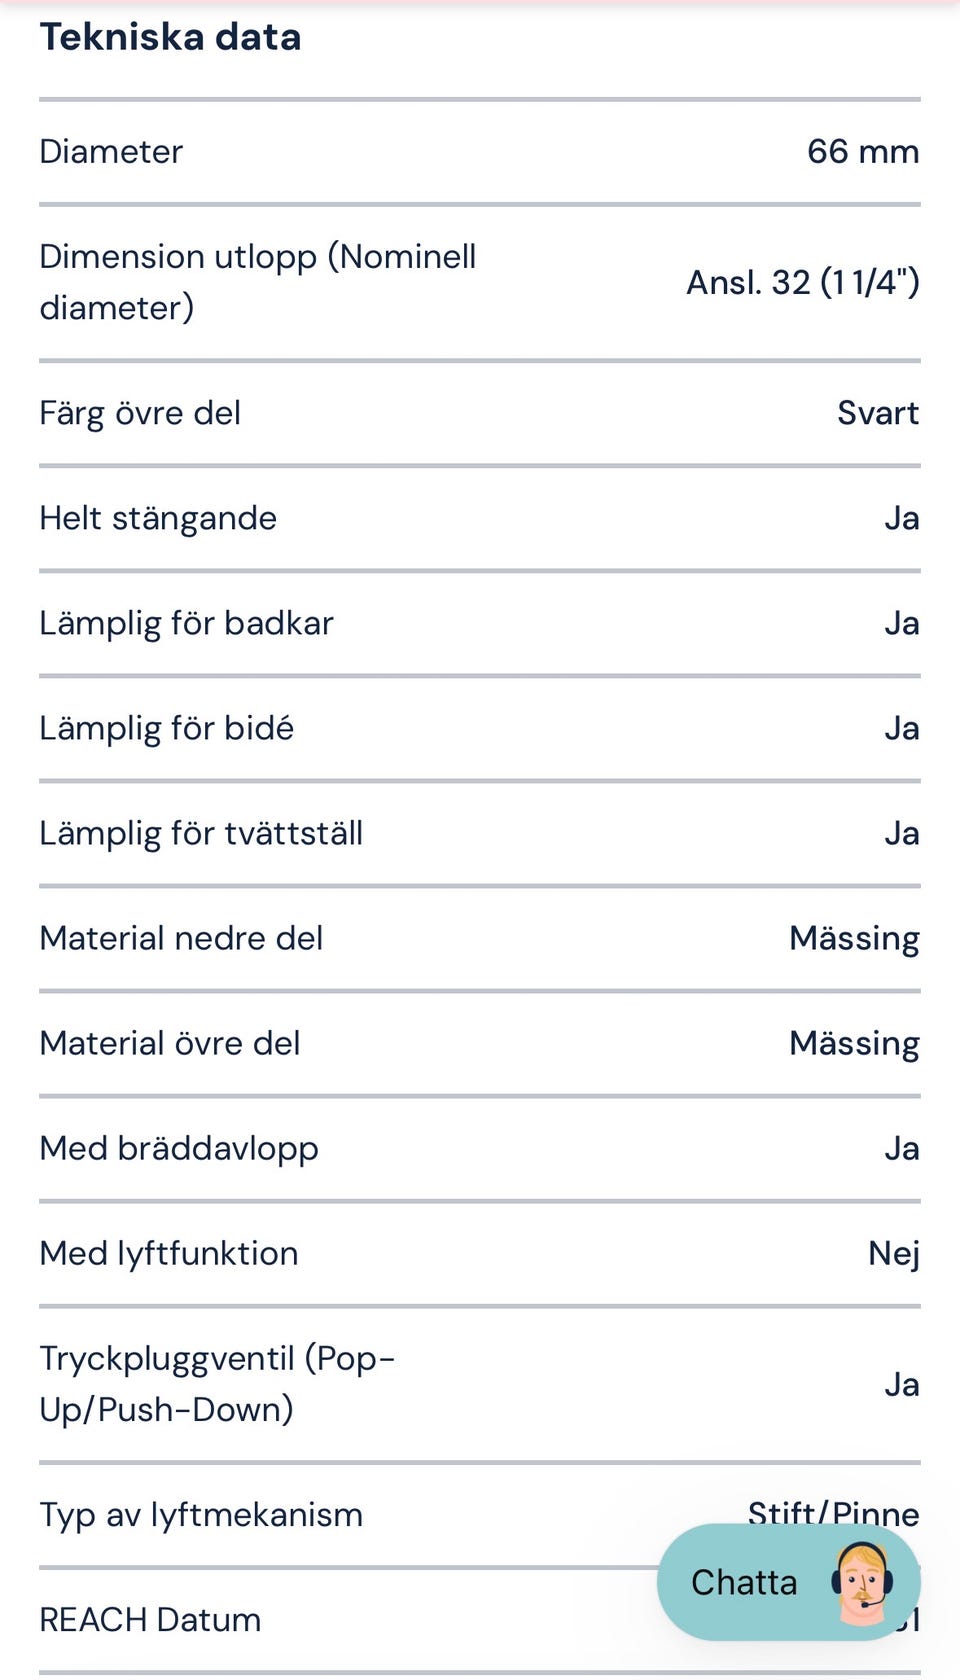Select the Tryckpluggventil (Pop-Up/Push-Down) label
Screen dimensions: 960x1680
point(217,1384)
